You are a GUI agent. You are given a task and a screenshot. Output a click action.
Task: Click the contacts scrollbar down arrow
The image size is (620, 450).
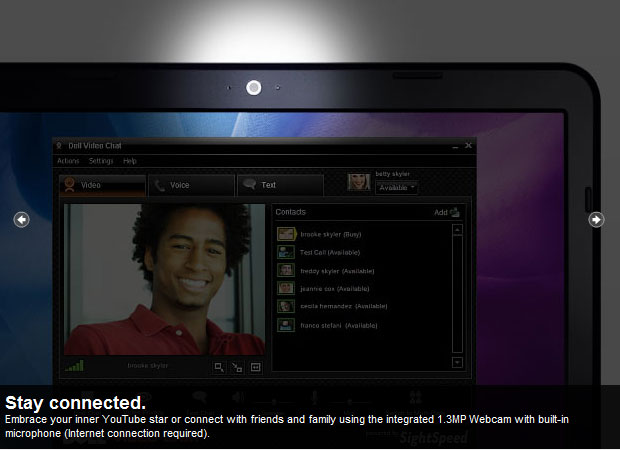458,362
